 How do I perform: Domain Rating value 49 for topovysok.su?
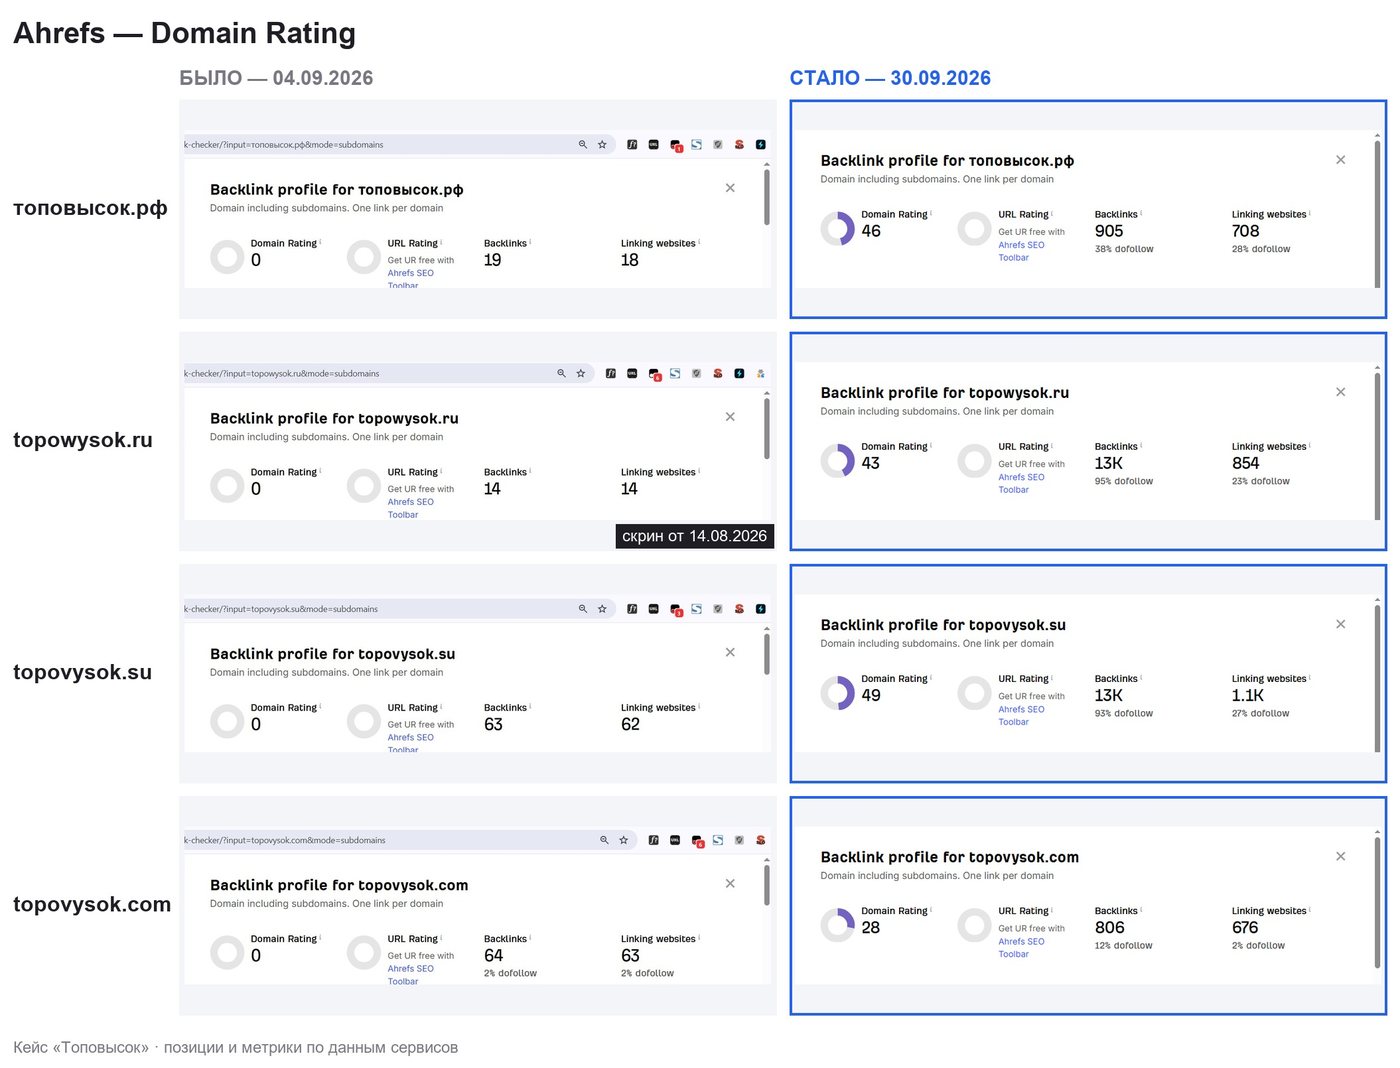click(871, 695)
